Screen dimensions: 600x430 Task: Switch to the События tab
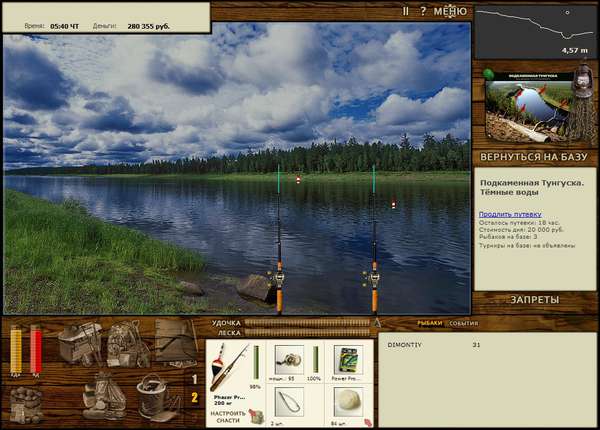click(464, 323)
